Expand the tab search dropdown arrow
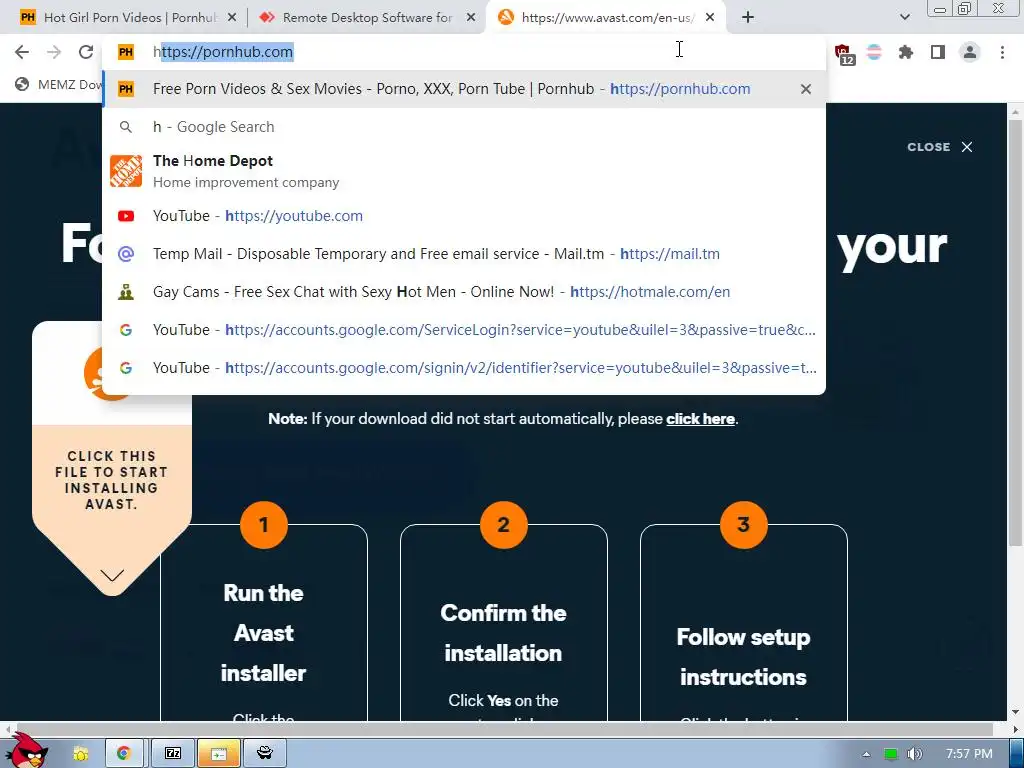Screen dimensions: 1024x768 [x=904, y=18]
